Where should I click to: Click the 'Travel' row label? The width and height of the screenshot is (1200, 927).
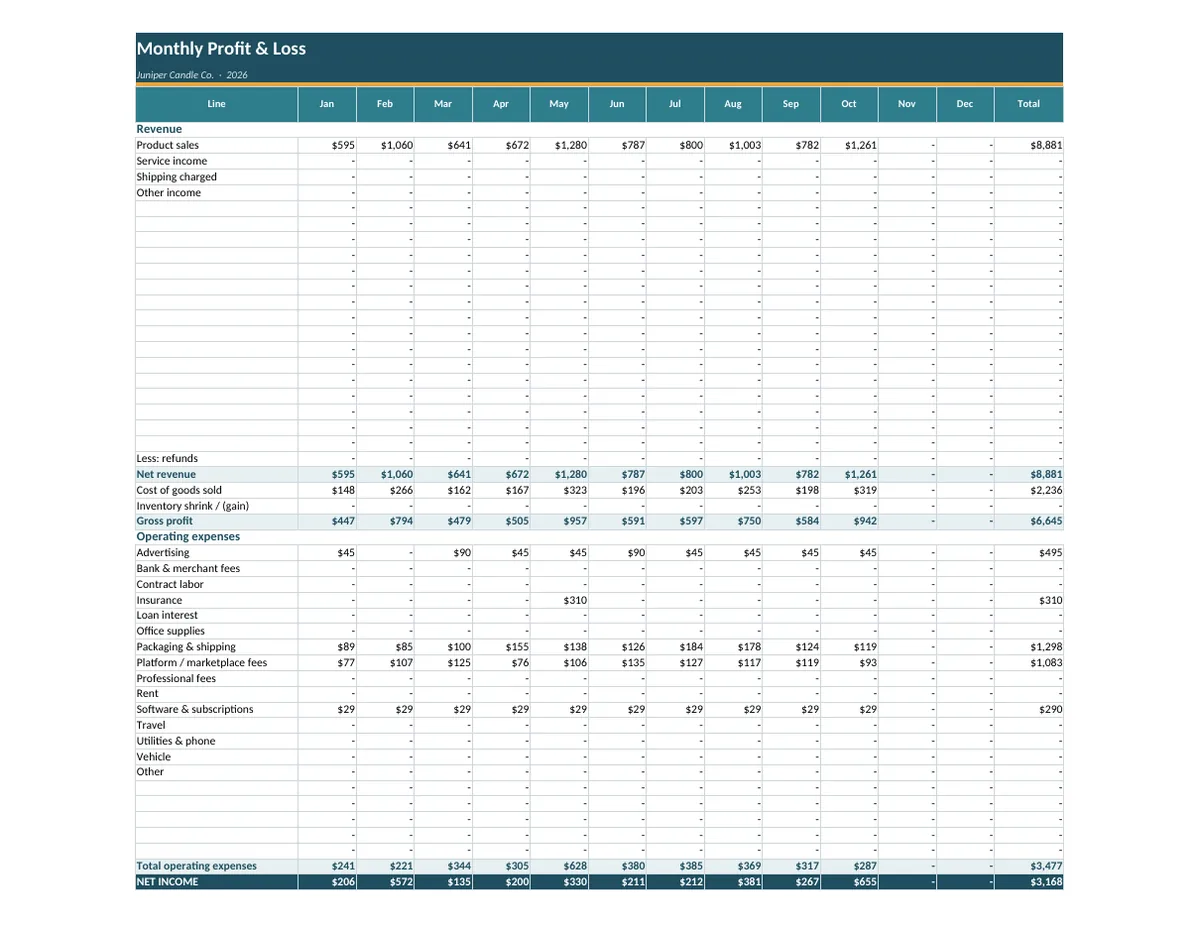click(151, 725)
